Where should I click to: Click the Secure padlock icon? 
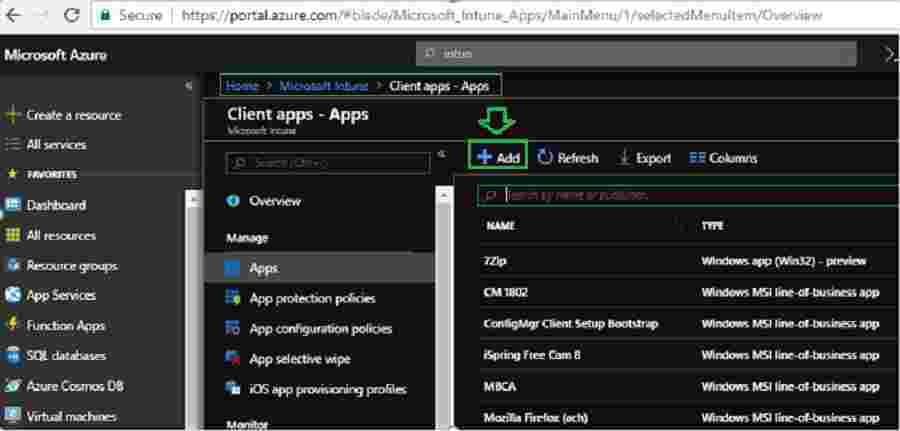105,15
